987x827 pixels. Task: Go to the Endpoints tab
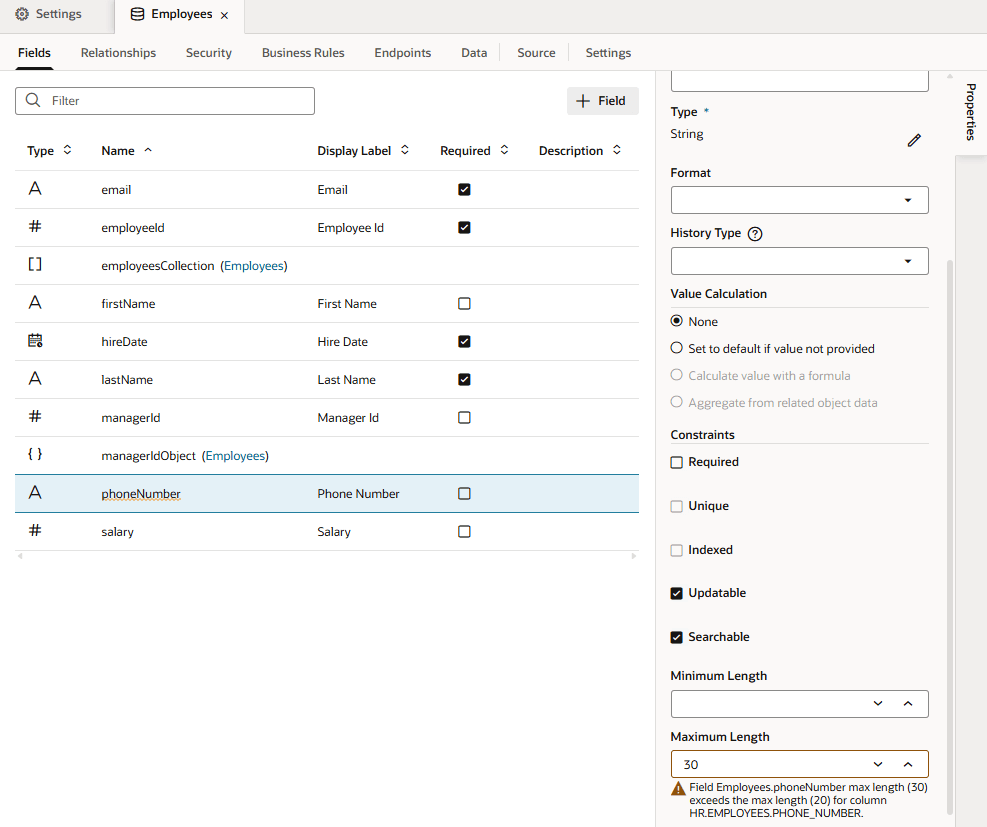click(x=402, y=53)
